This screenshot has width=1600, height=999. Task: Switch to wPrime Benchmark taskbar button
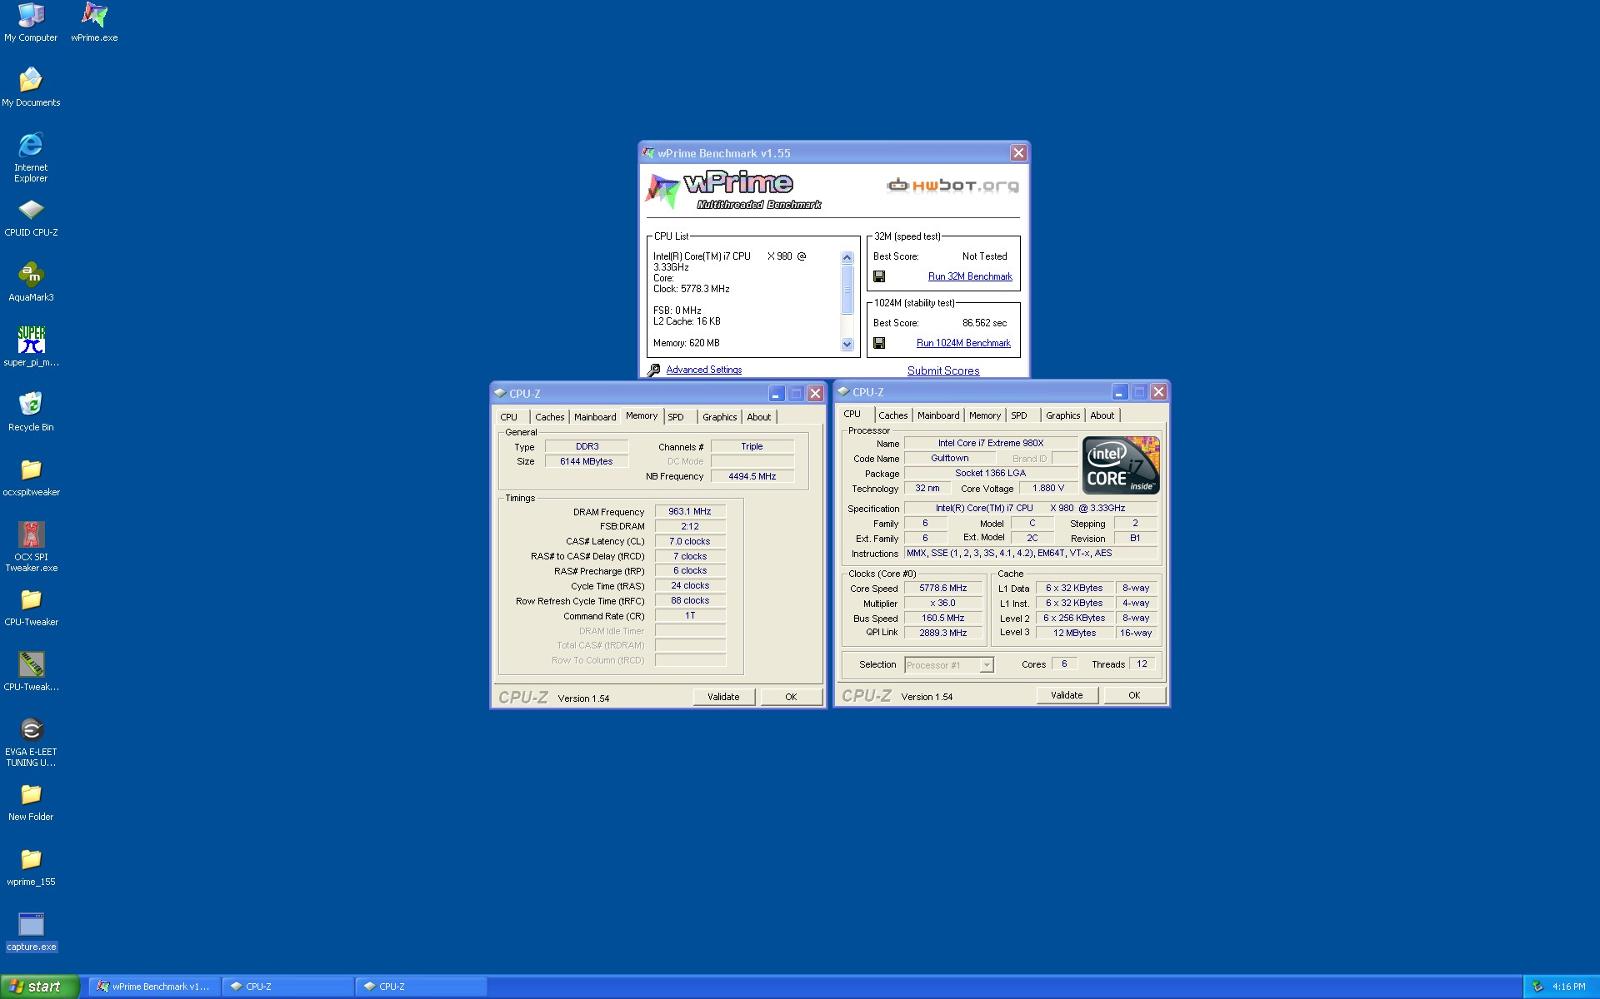click(x=153, y=987)
